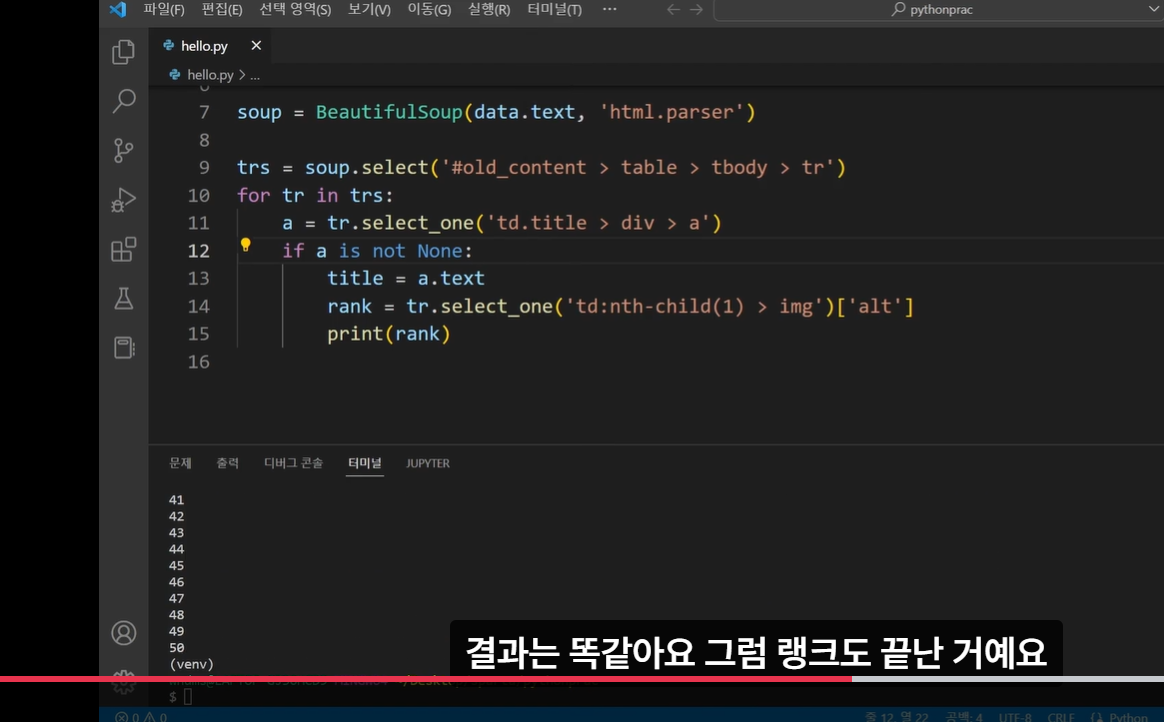
Task: Switch to the 문제 panel tab
Action: pyautogui.click(x=180, y=463)
